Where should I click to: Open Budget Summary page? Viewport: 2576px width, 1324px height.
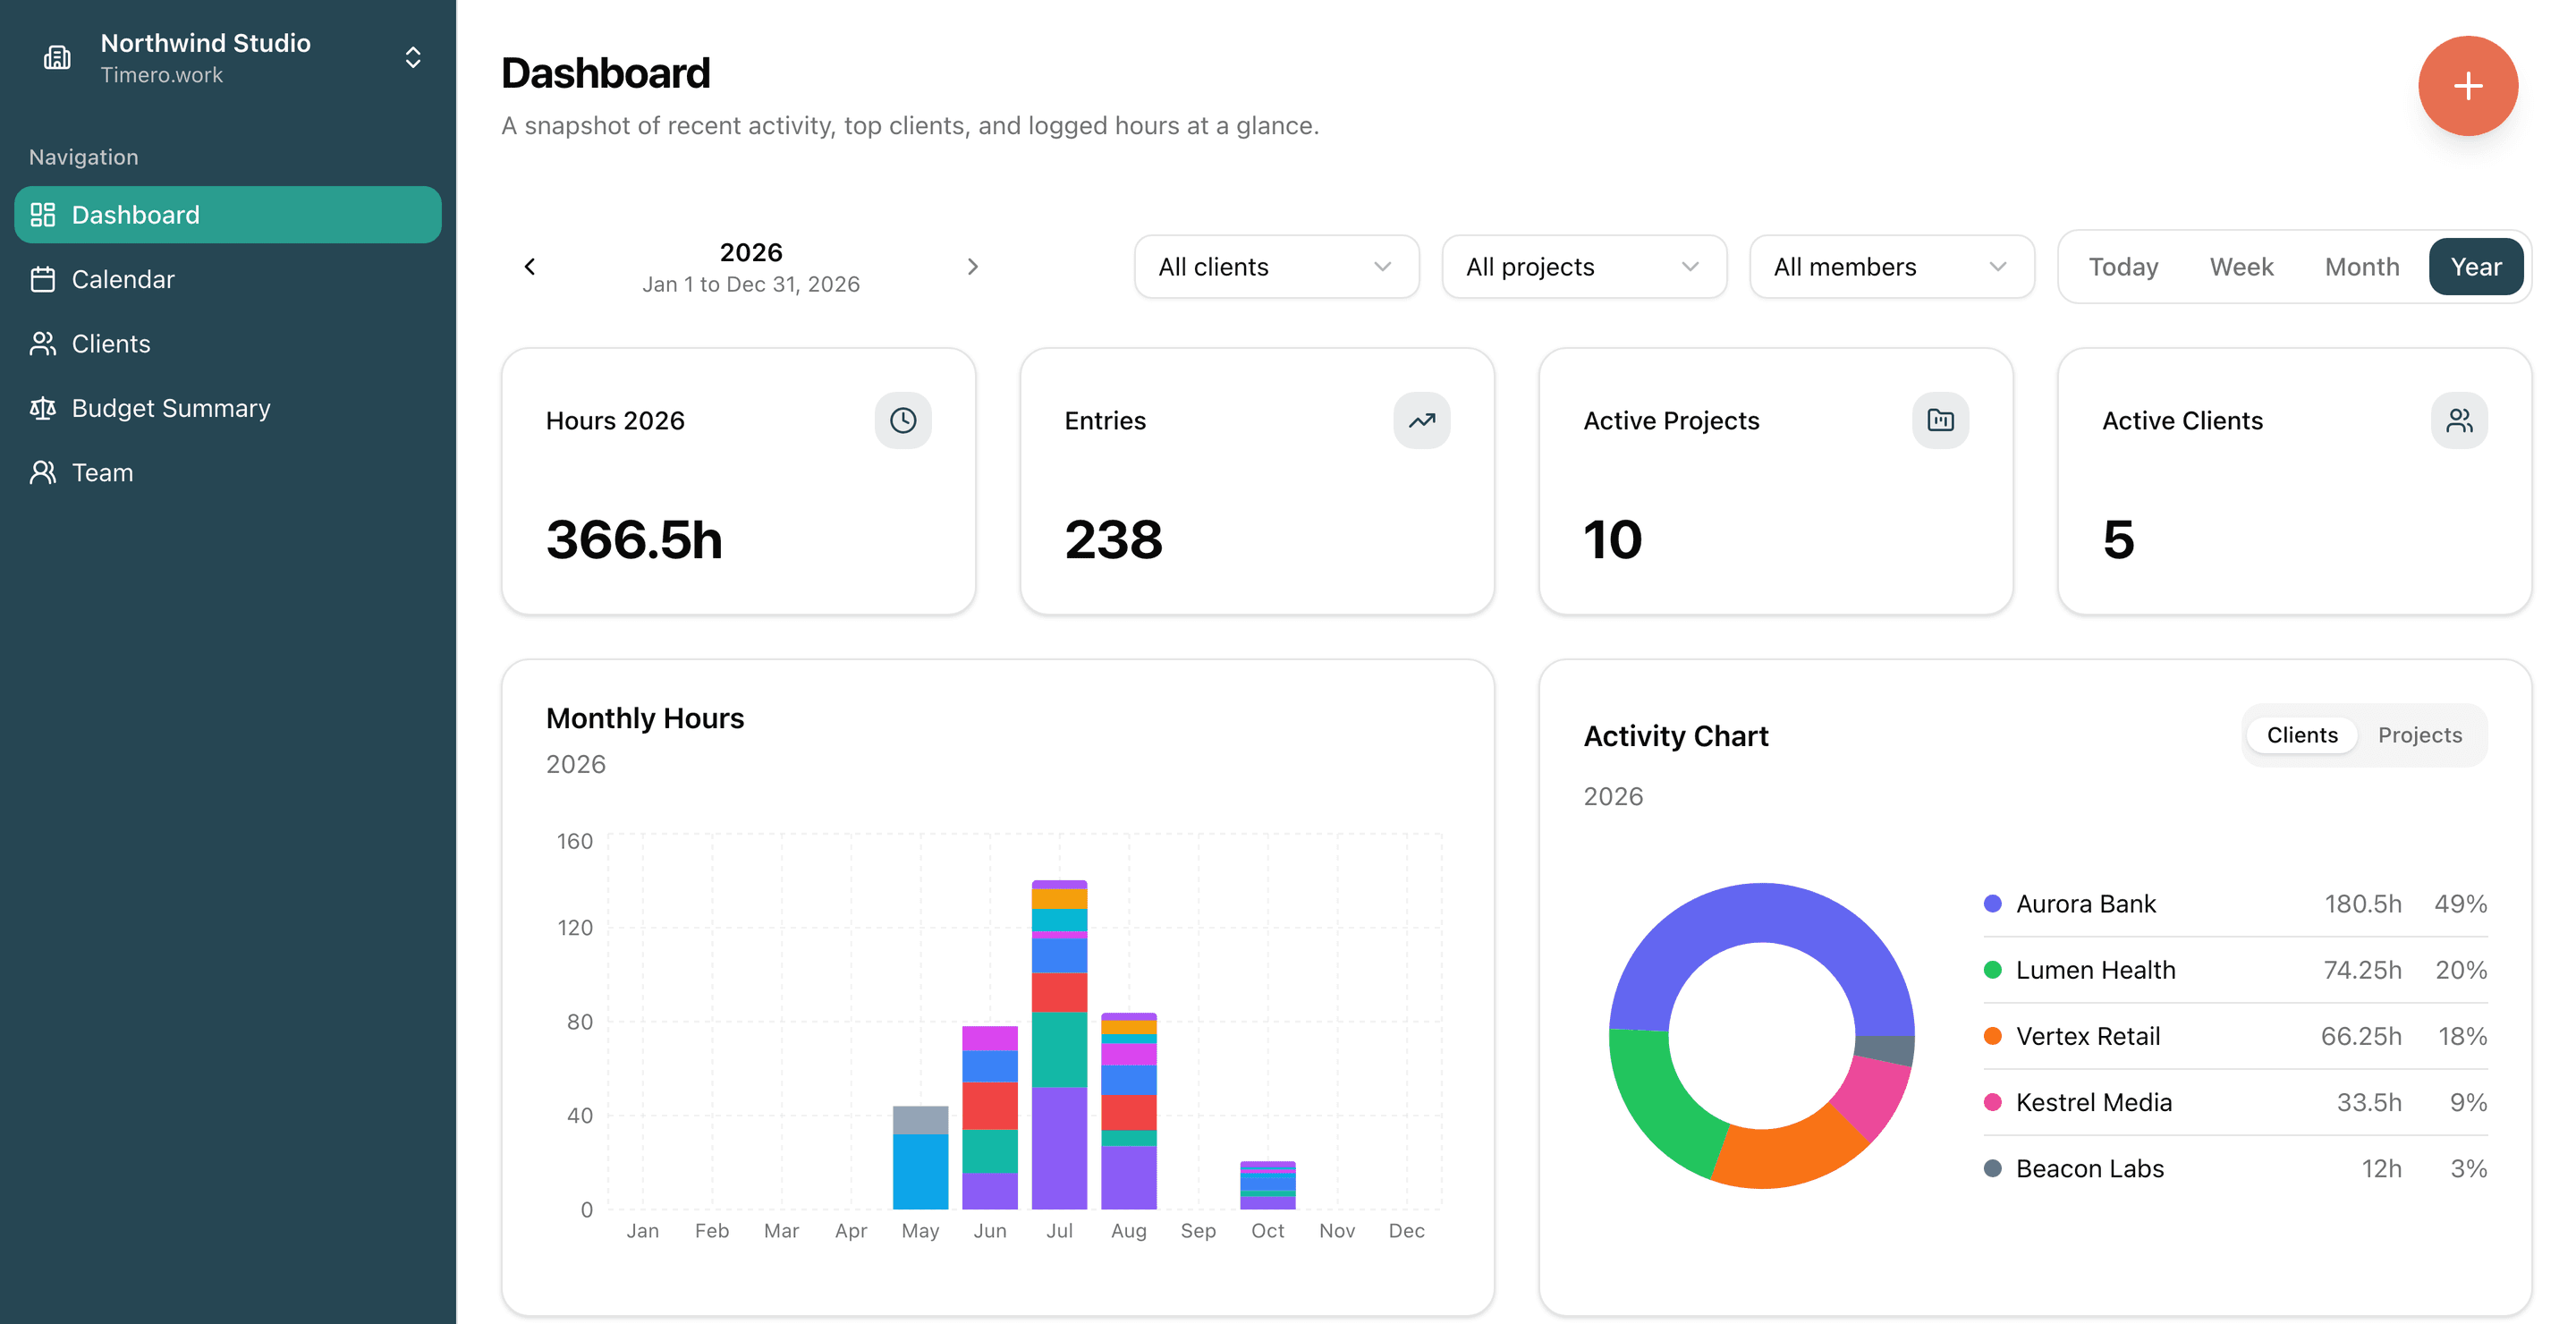(x=228, y=408)
